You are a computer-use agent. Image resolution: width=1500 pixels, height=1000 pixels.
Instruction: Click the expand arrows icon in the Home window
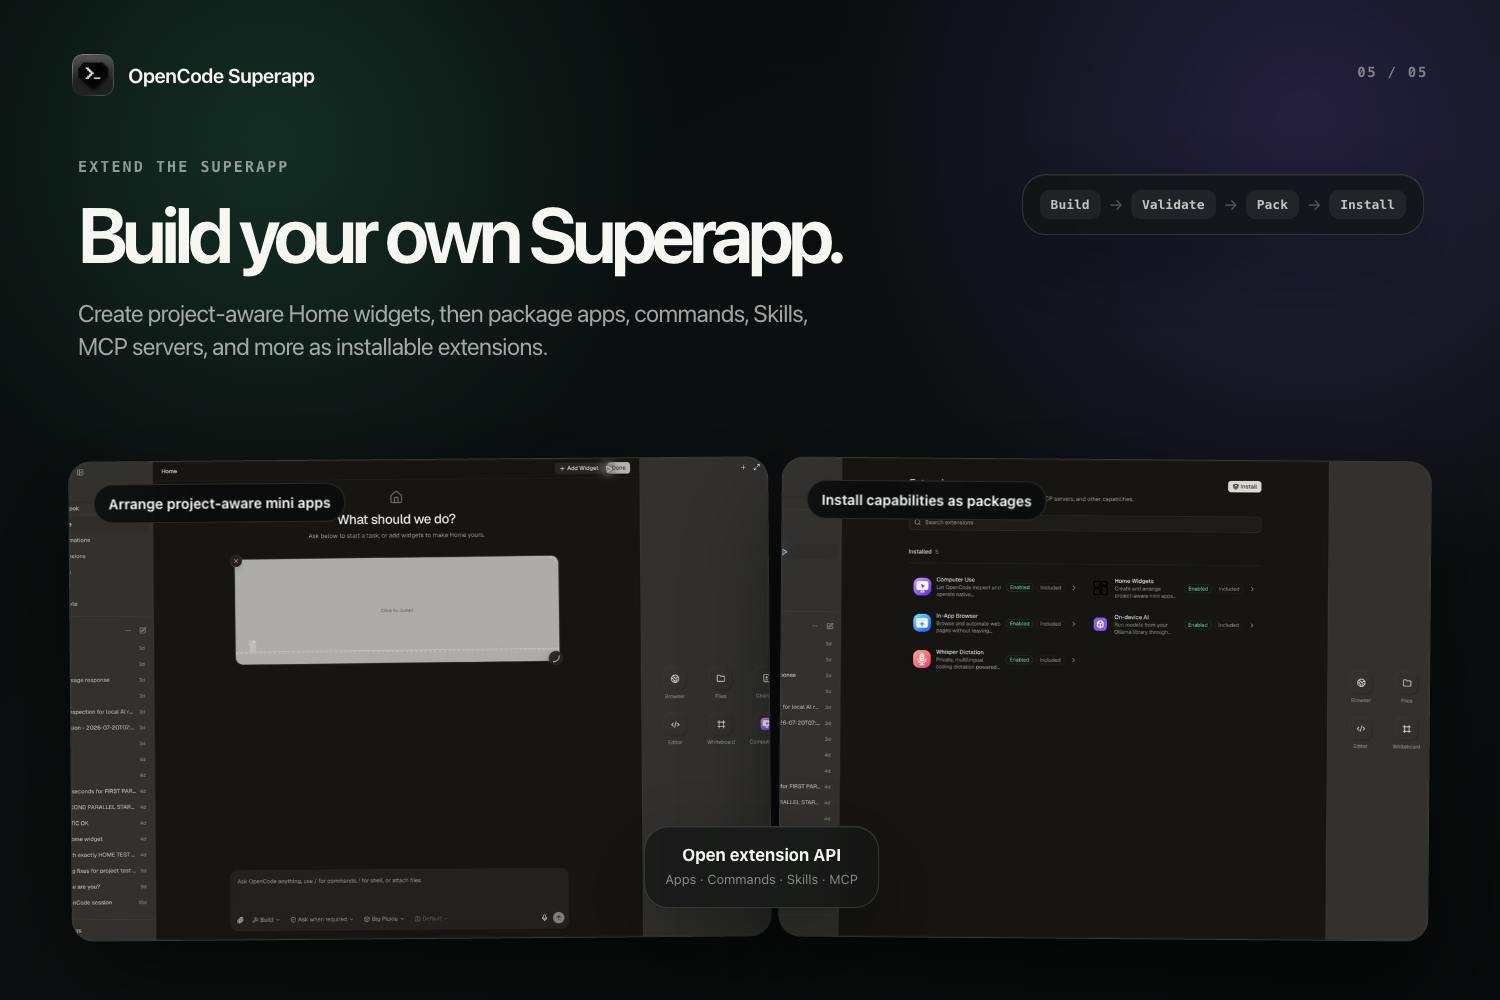pyautogui.click(x=757, y=467)
